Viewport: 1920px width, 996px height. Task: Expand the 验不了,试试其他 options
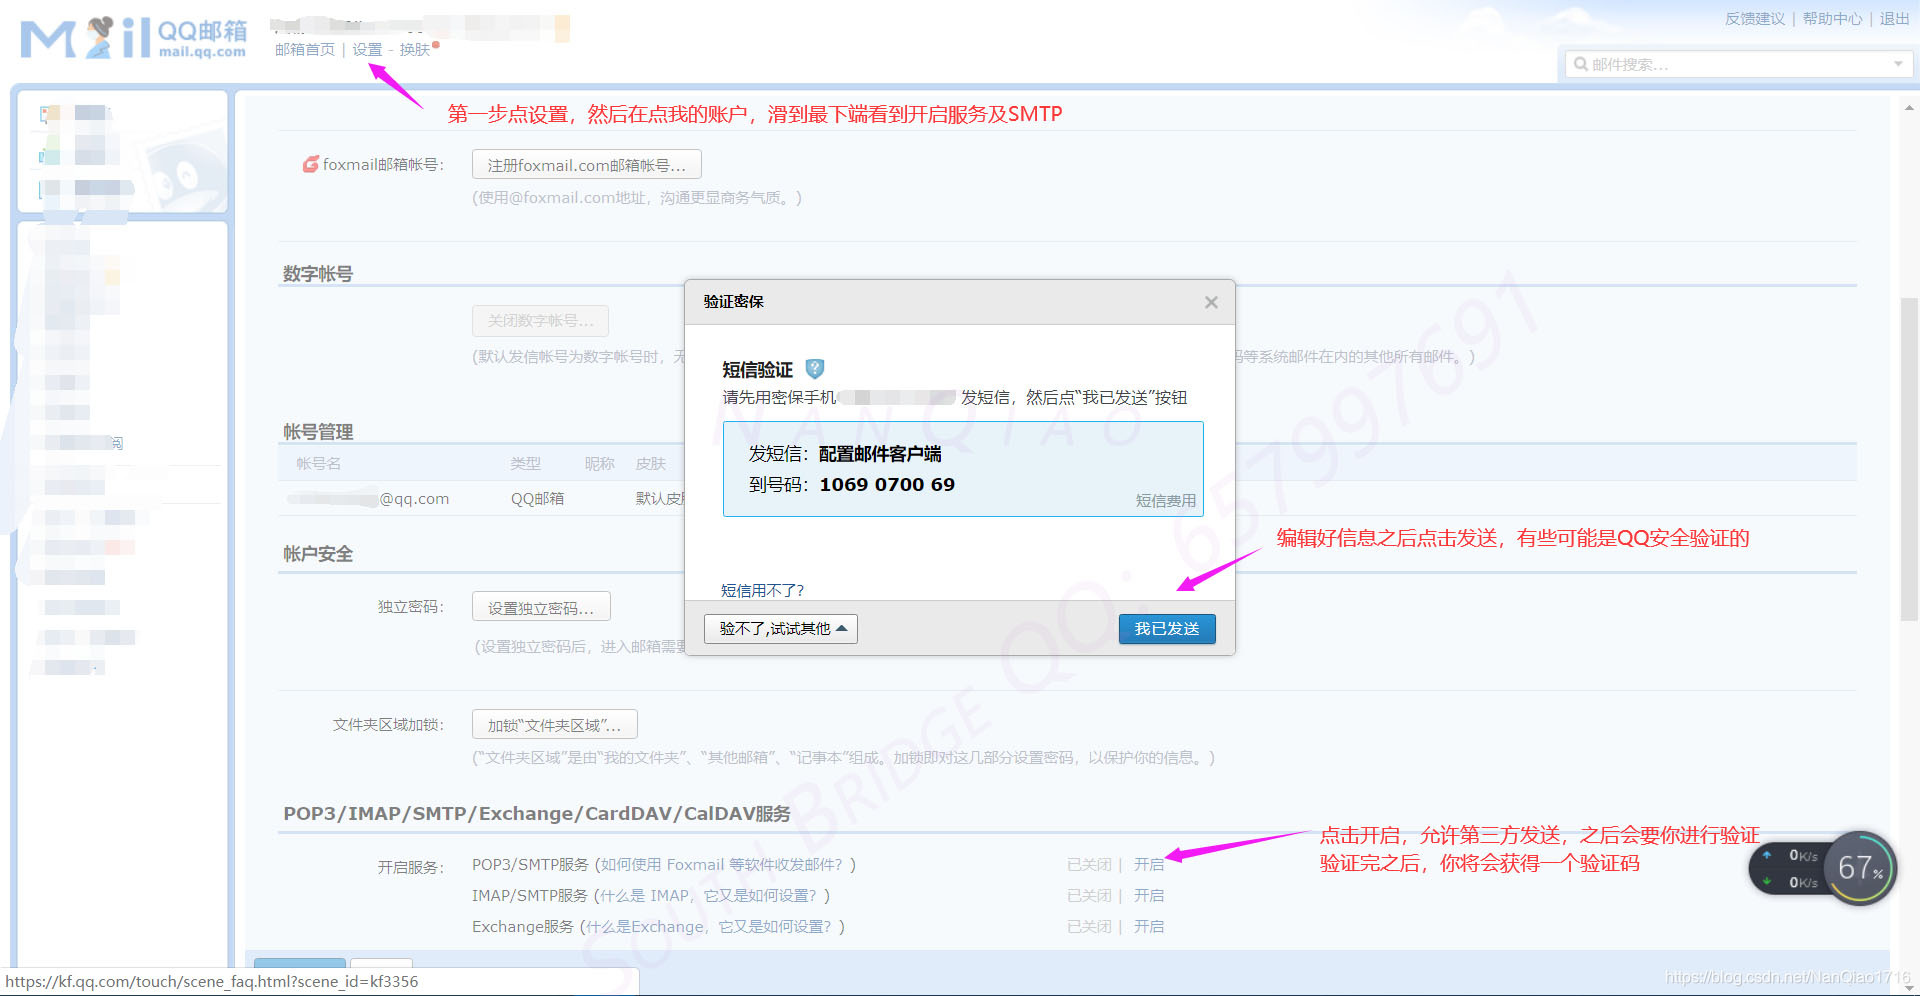point(780,628)
